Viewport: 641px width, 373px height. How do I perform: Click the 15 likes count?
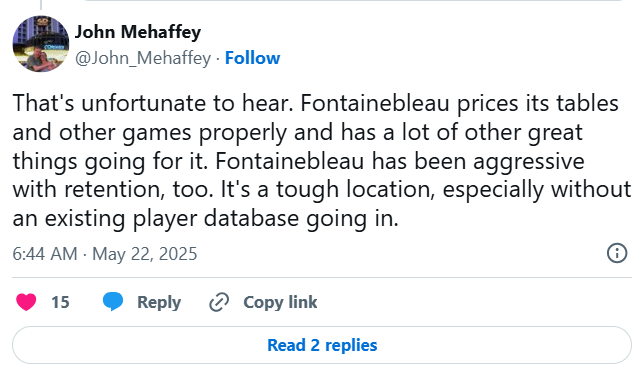pyautogui.click(x=60, y=302)
